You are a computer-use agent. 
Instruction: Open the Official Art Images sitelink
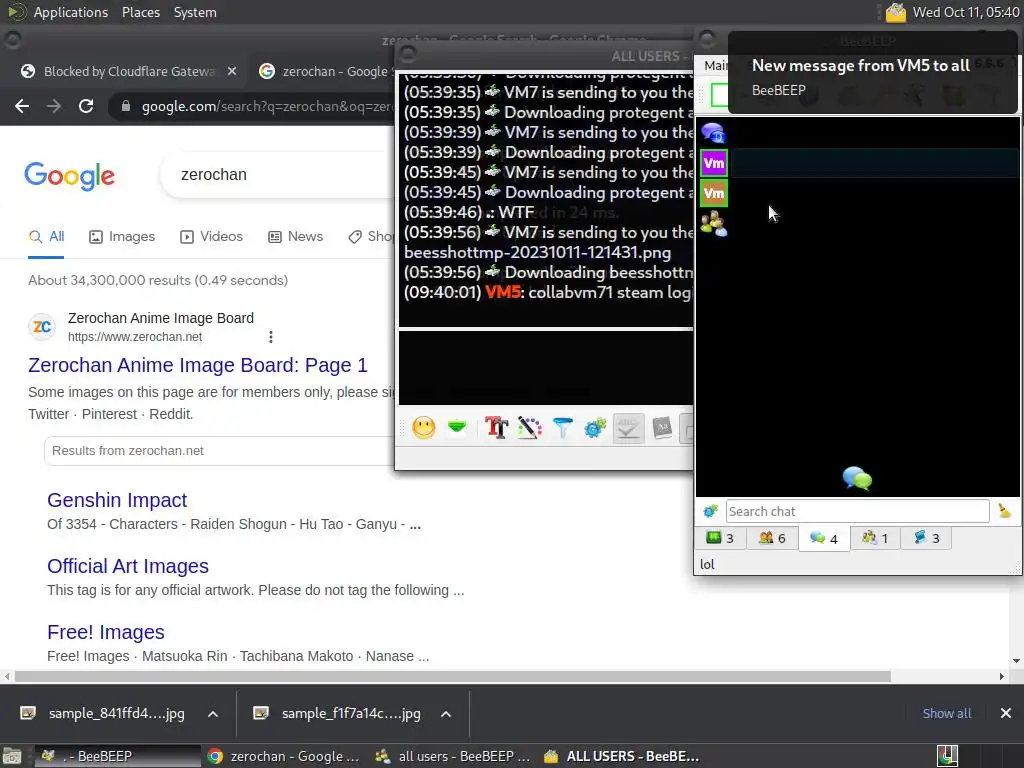pos(128,566)
